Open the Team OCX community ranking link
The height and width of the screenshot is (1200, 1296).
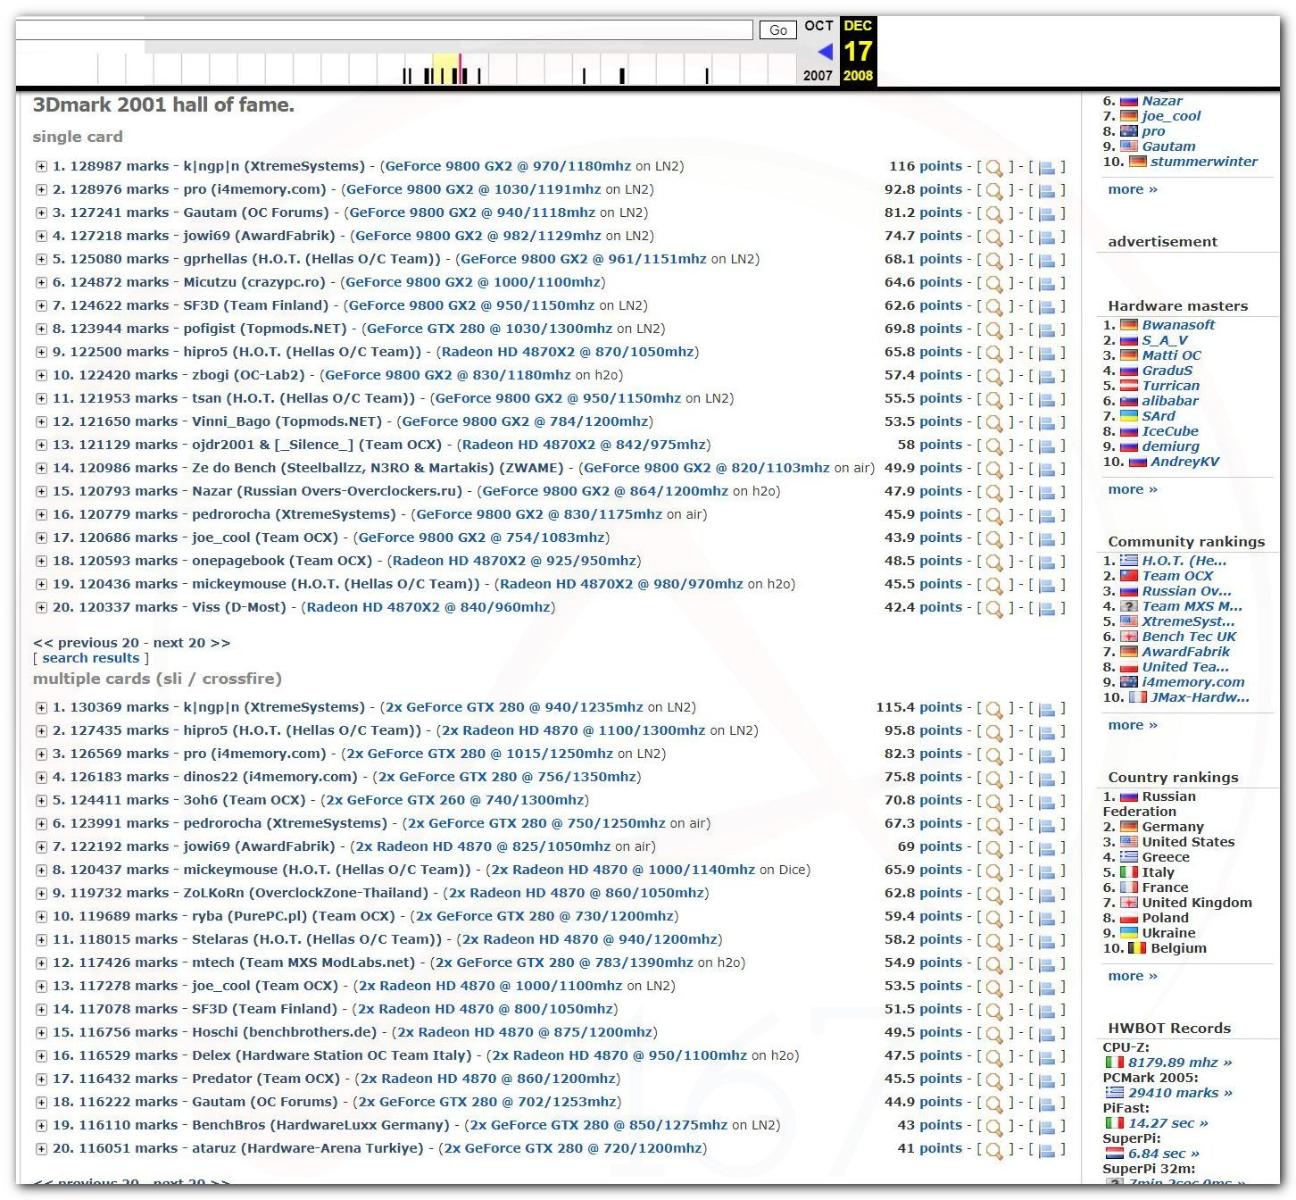1177,576
